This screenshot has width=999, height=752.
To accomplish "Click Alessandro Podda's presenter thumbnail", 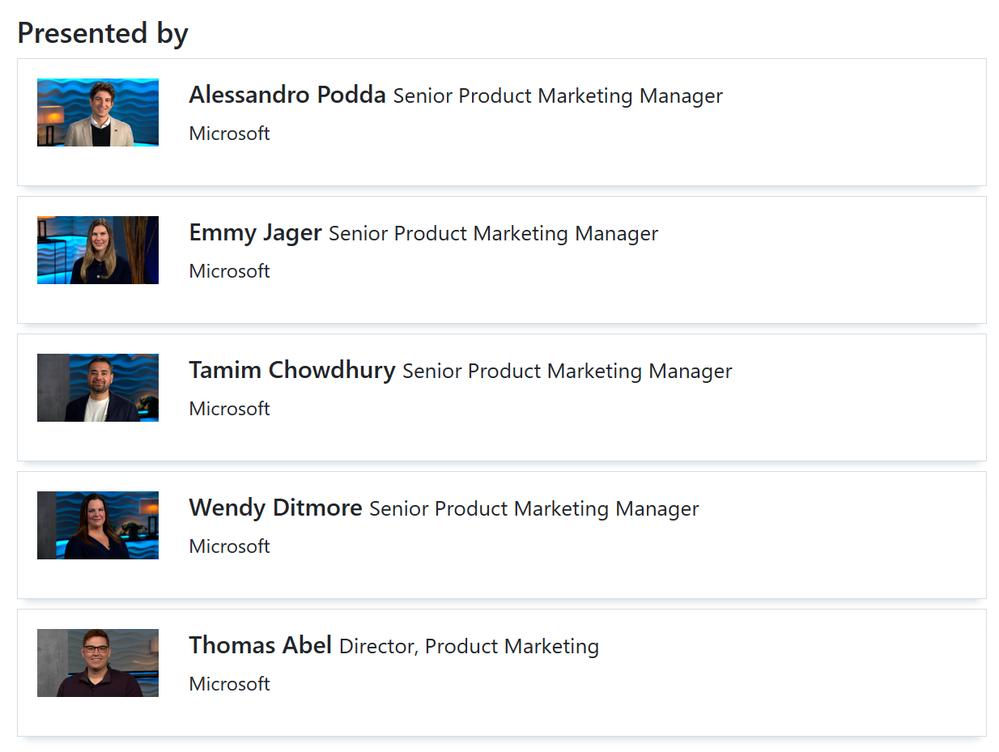I will coord(97,113).
